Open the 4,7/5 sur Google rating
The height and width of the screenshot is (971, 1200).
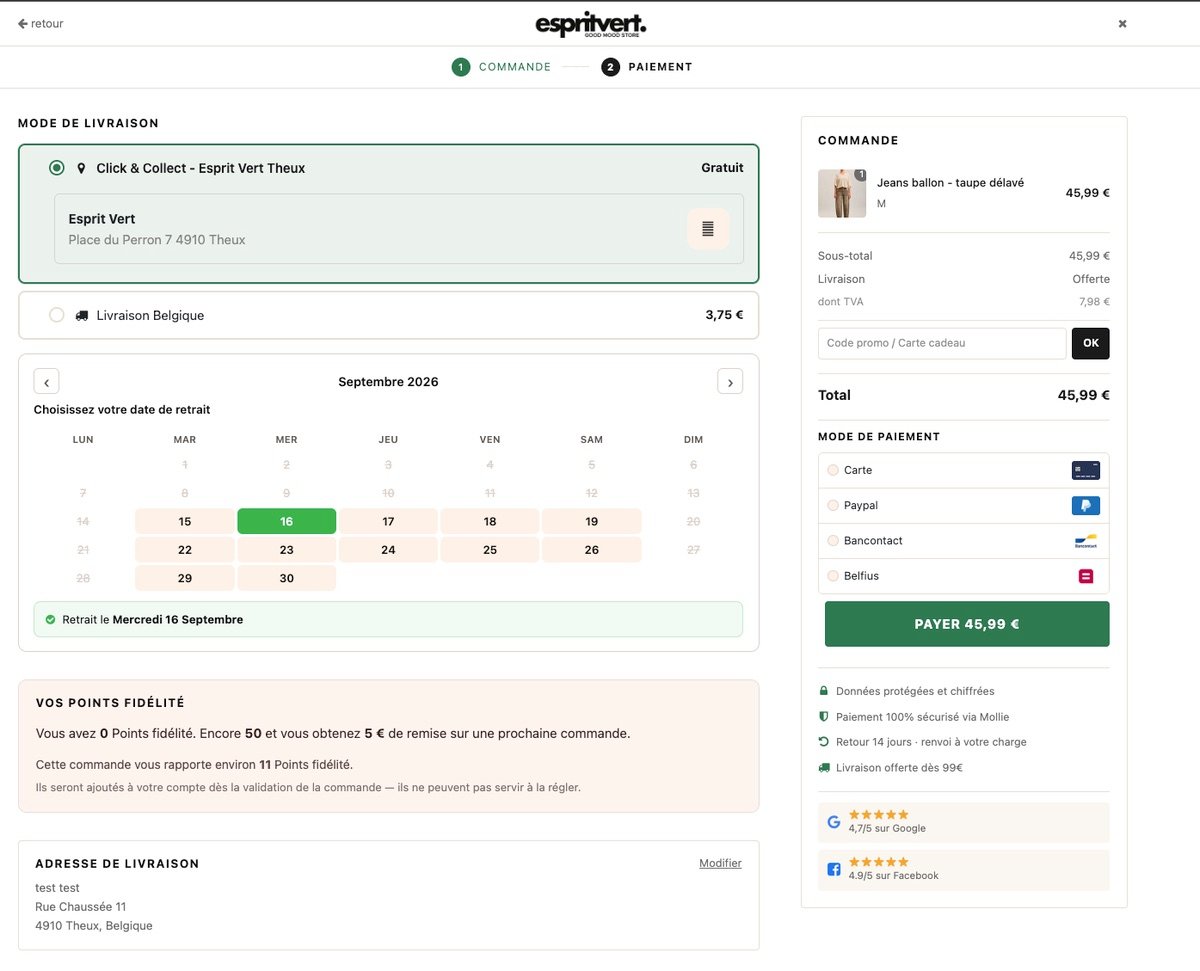click(964, 822)
